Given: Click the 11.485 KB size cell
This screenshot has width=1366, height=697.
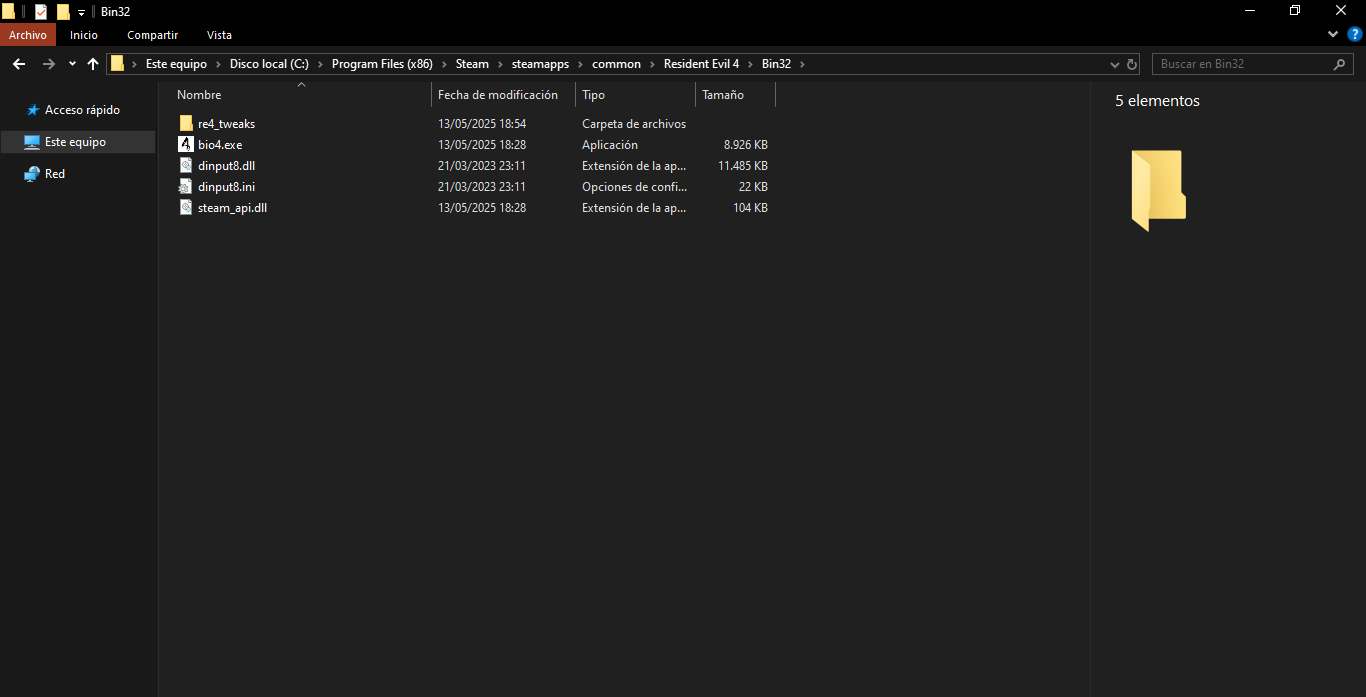Looking at the screenshot, I should [742, 166].
